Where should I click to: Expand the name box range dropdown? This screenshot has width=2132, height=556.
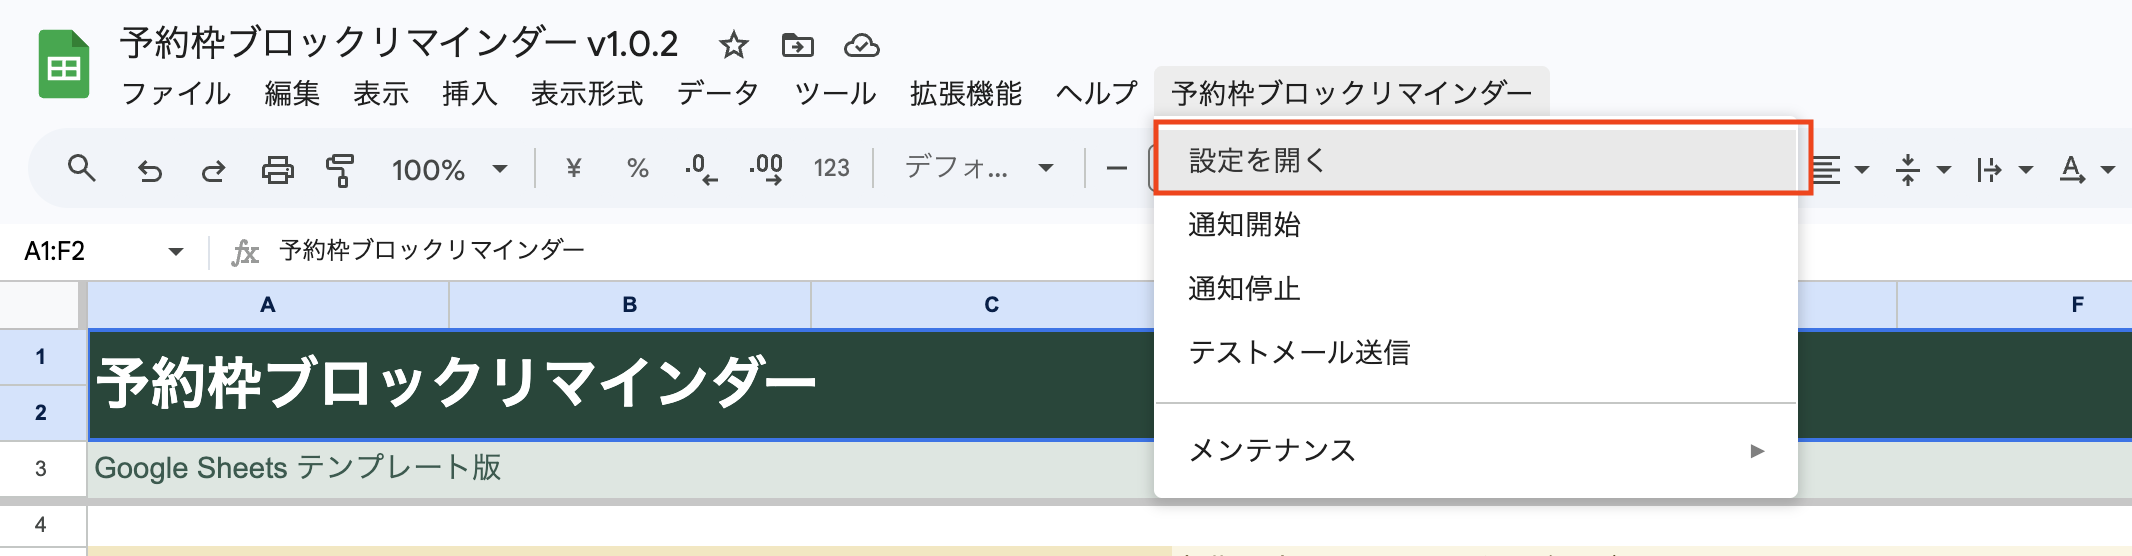pos(176,251)
